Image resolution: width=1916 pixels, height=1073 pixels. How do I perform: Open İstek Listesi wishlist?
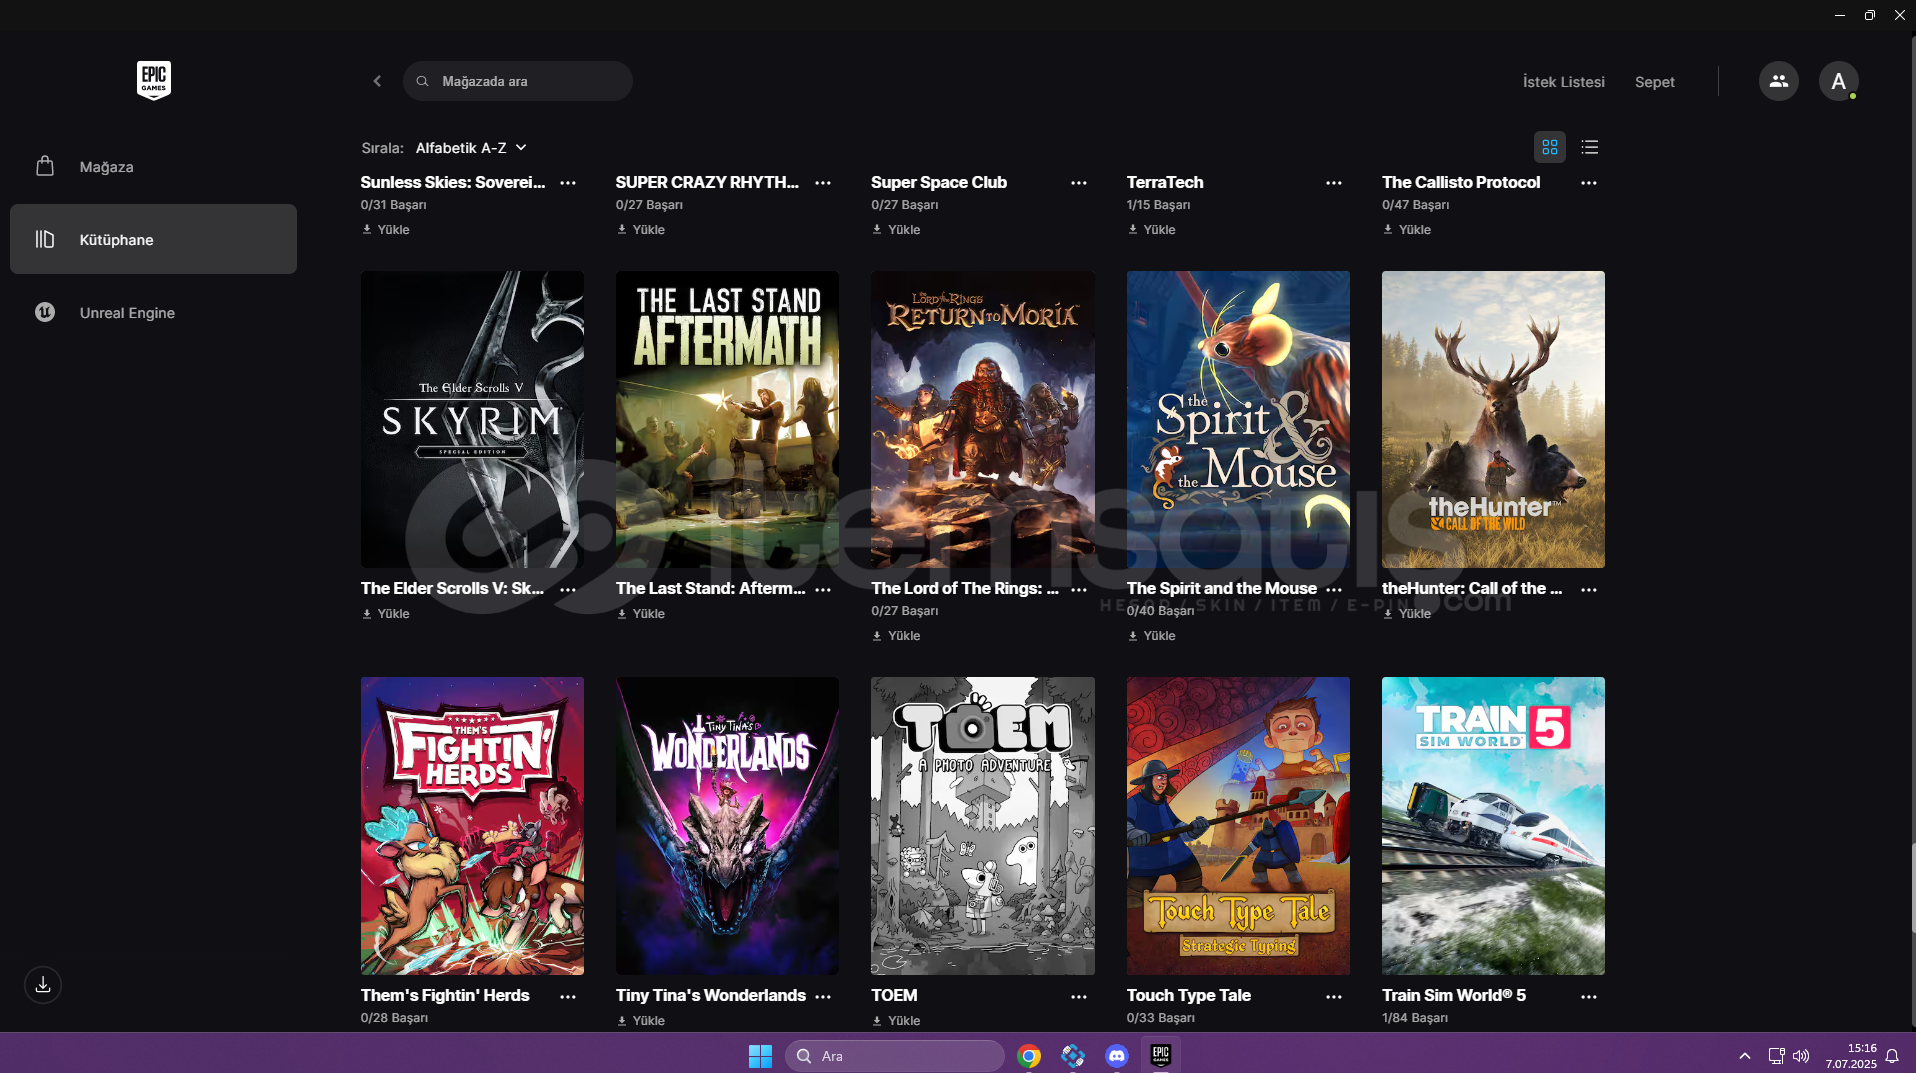1563,82
